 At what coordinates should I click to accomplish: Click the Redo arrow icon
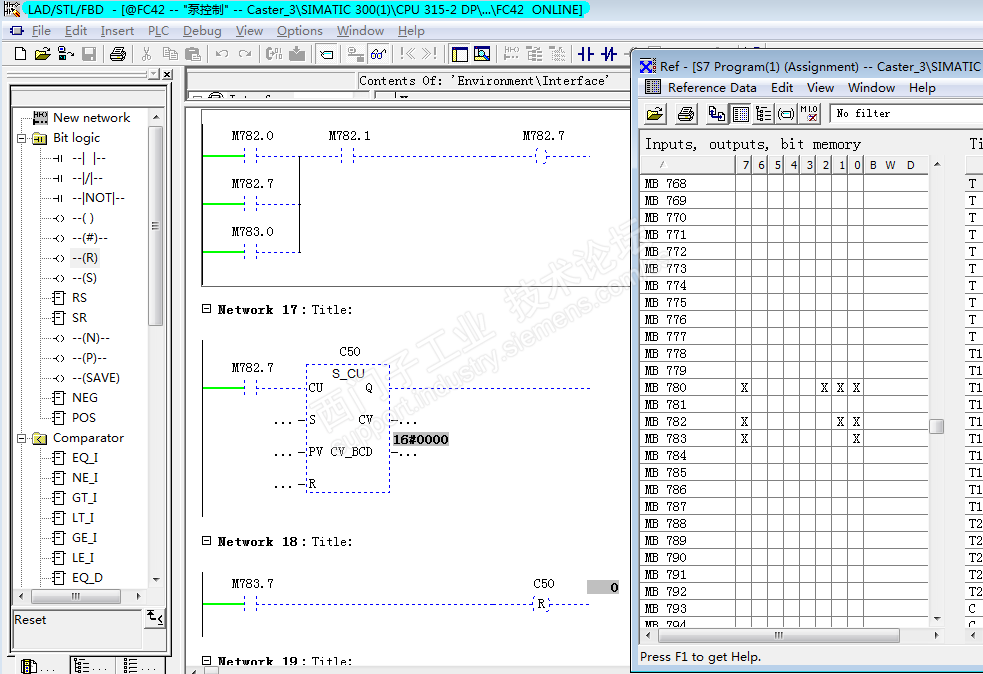point(245,54)
